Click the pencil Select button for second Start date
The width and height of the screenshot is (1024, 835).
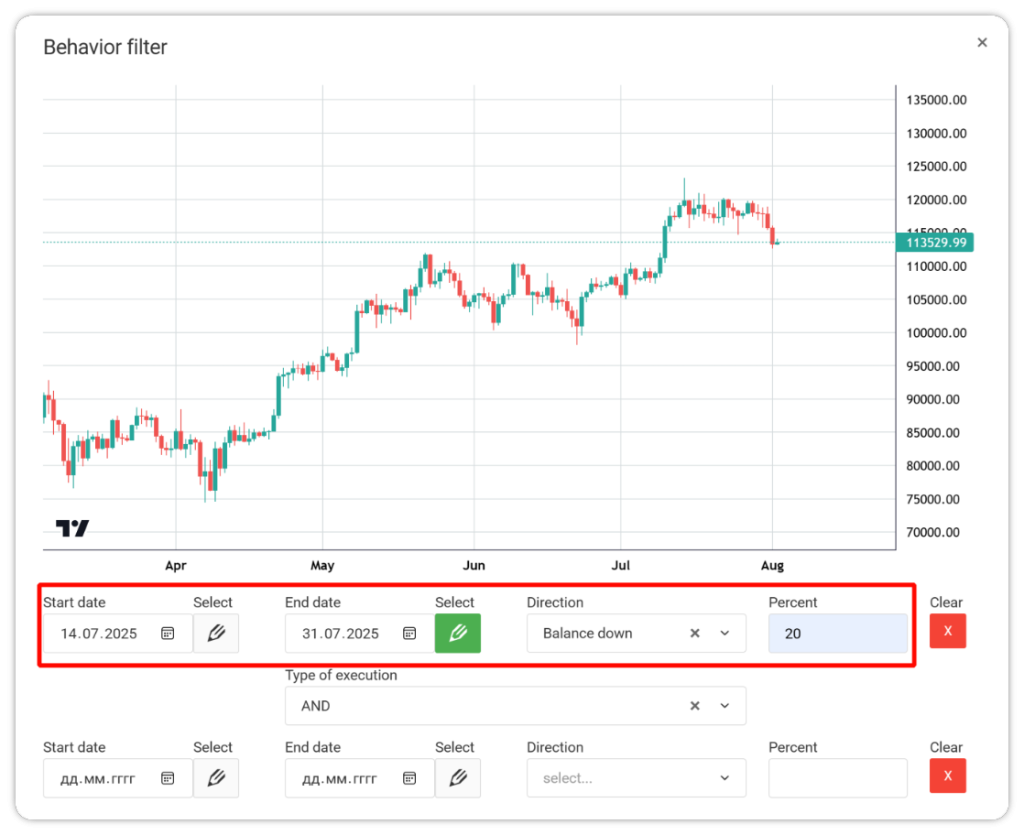[x=216, y=778]
